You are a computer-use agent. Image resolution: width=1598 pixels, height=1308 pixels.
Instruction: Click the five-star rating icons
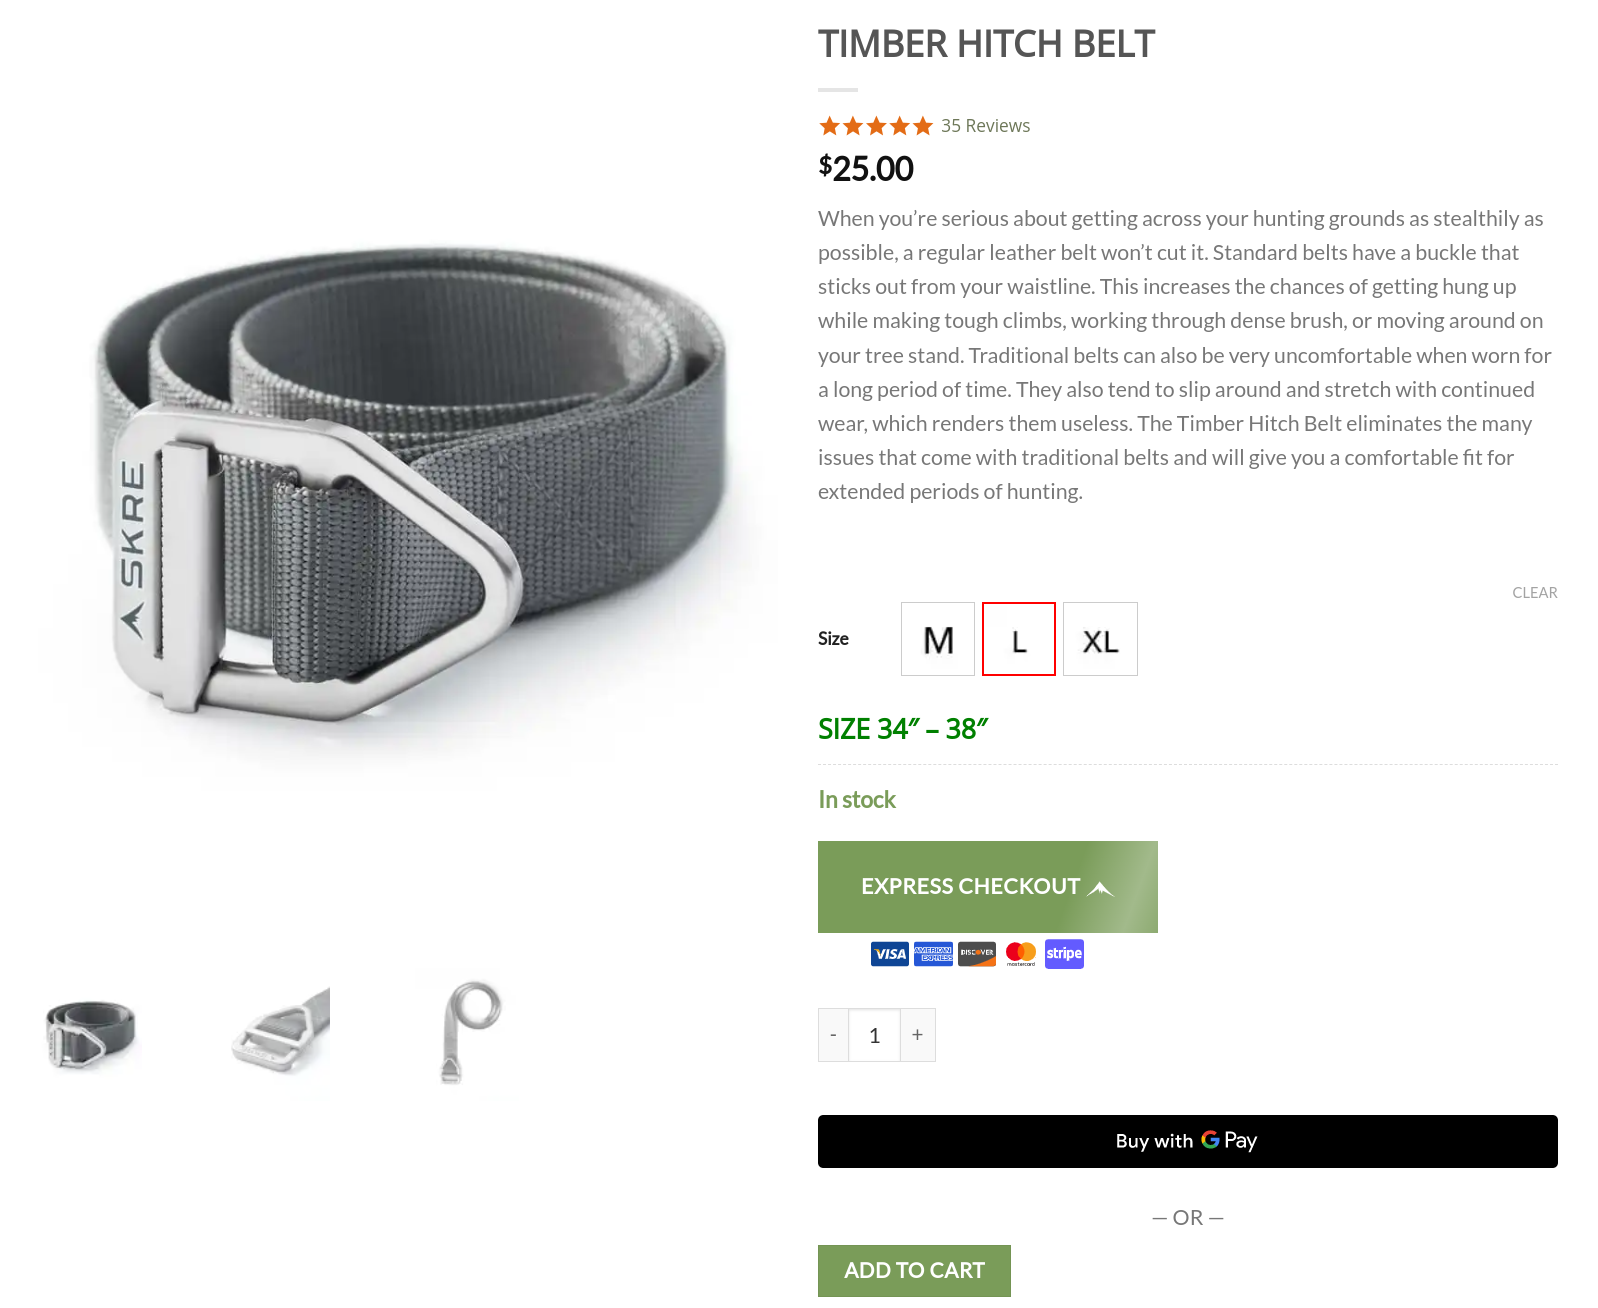[875, 126]
